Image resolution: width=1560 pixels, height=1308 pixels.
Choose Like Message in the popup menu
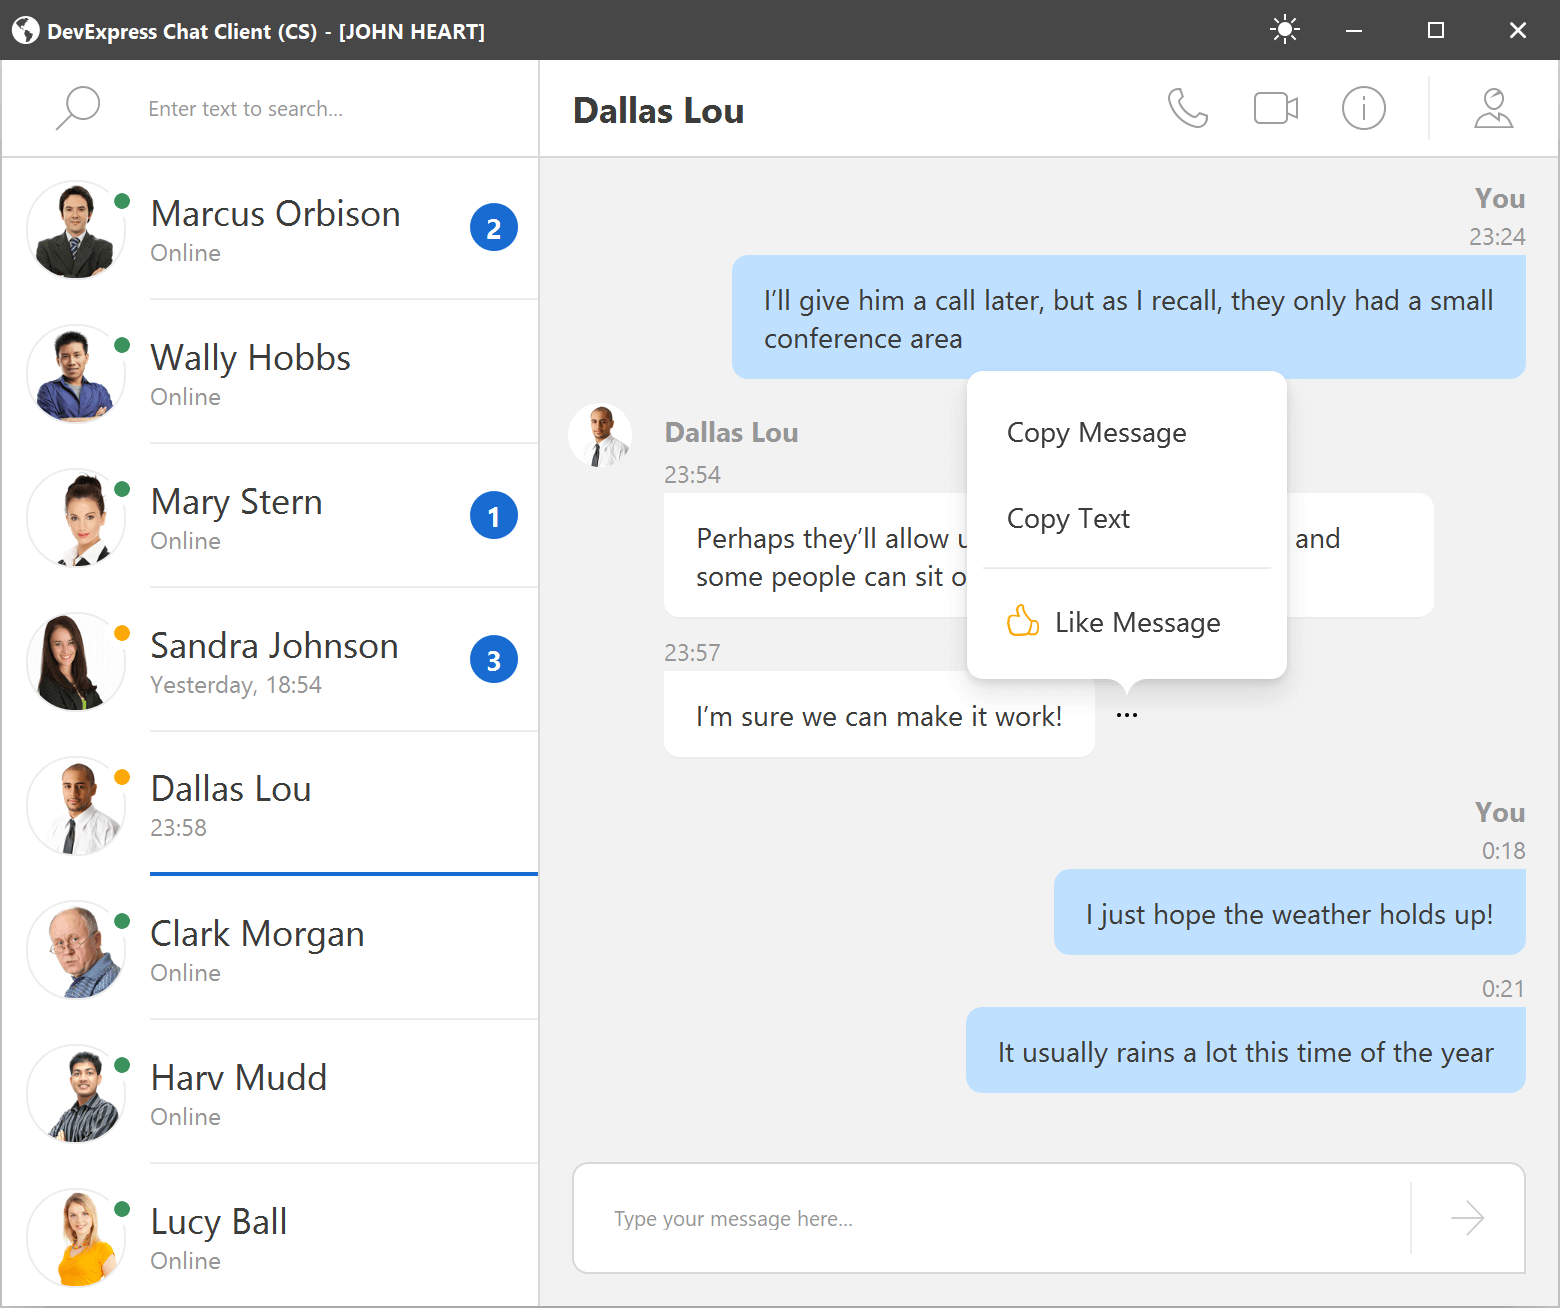1138,621
